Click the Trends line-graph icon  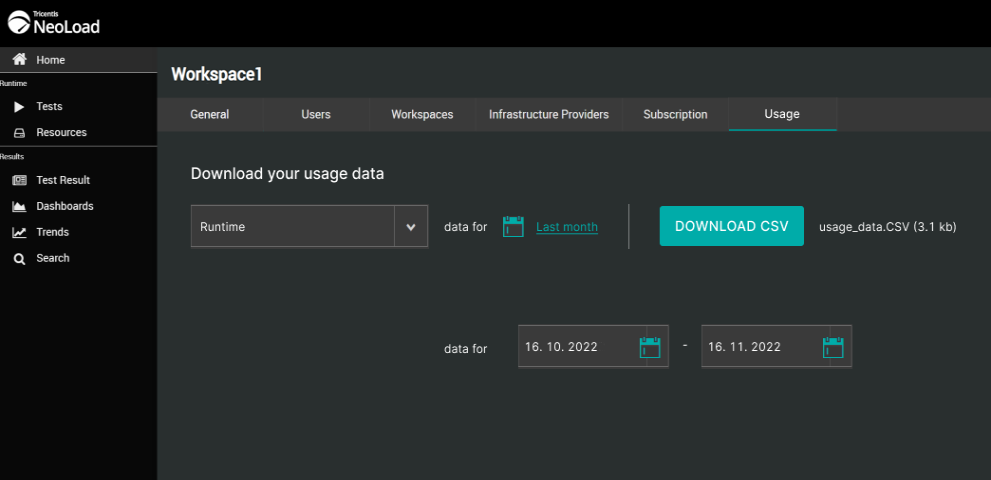click(19, 232)
